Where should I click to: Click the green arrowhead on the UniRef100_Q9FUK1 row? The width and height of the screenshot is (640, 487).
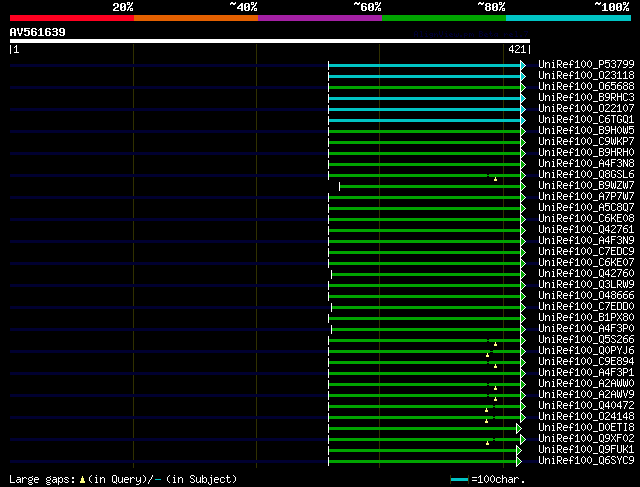click(519, 451)
